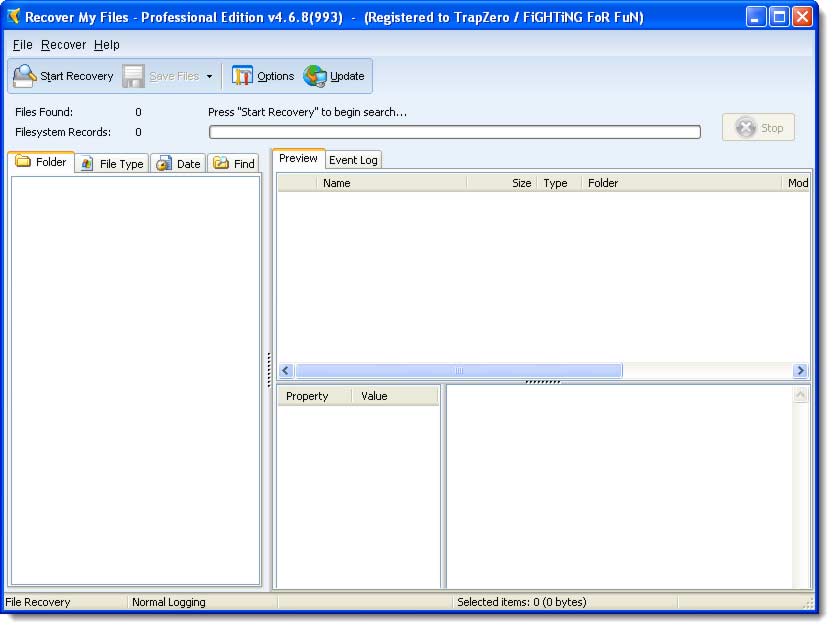Screen dimensions: 834x629
Task: Click the Mod column header
Action: pos(797,183)
